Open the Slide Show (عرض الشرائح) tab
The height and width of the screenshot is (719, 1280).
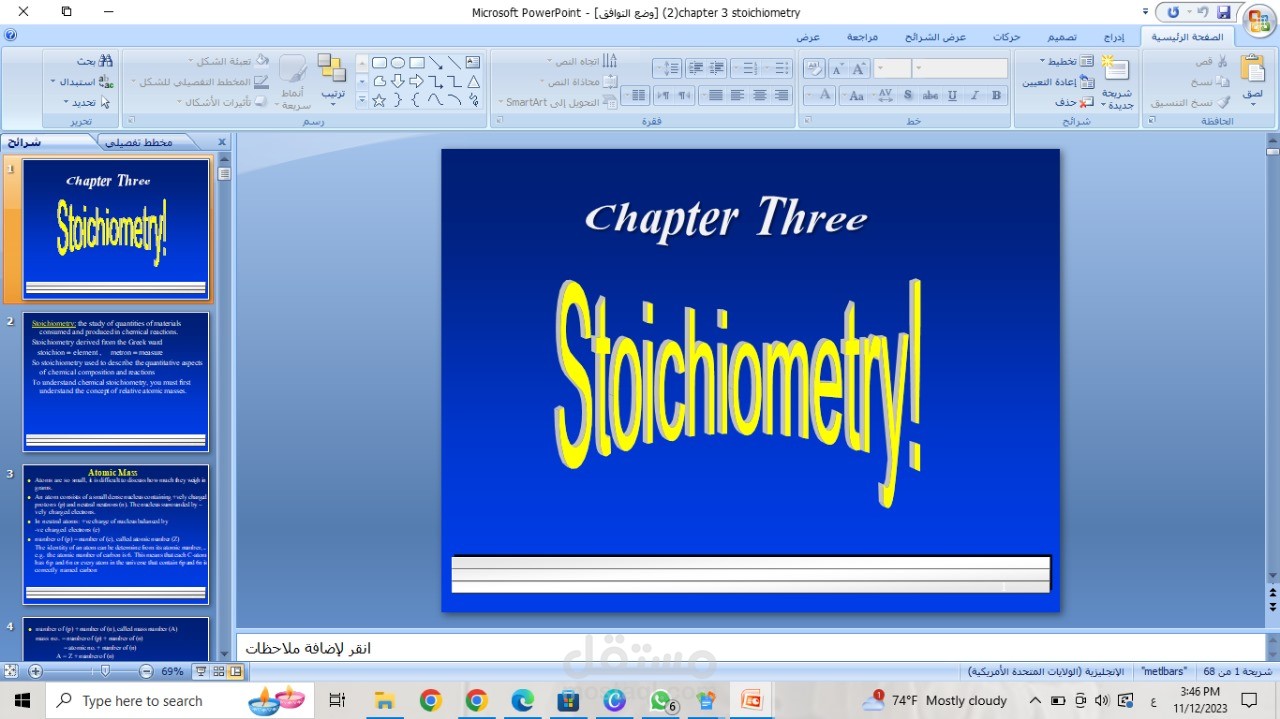[x=935, y=37]
